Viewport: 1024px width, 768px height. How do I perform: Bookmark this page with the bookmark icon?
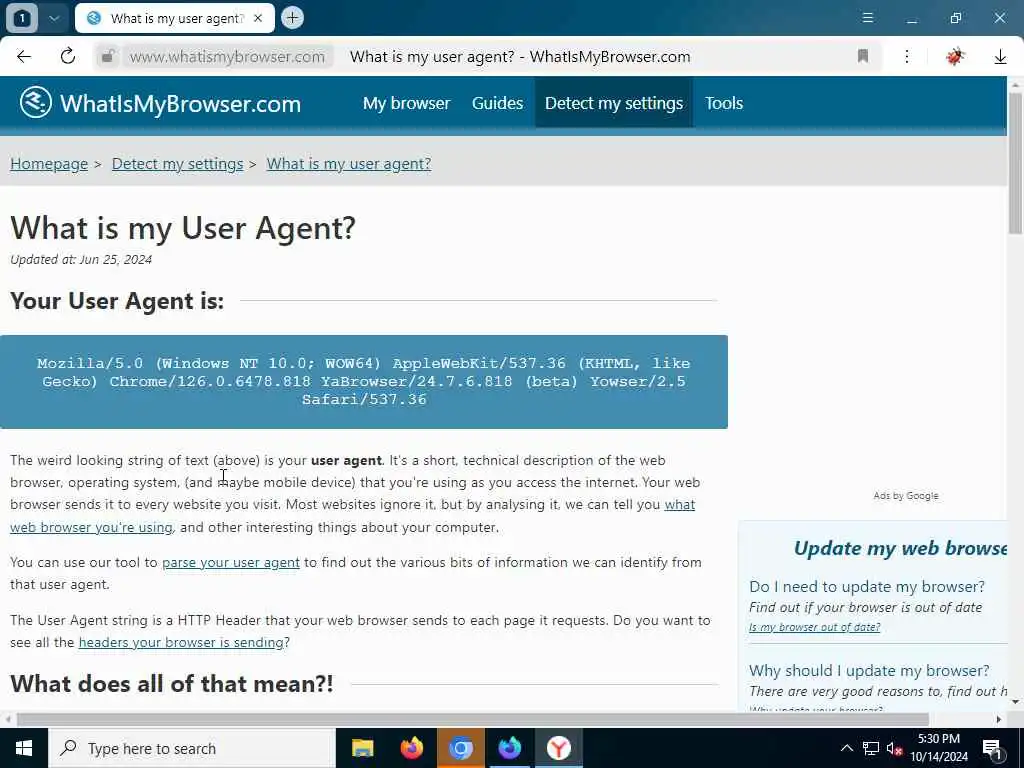863,57
